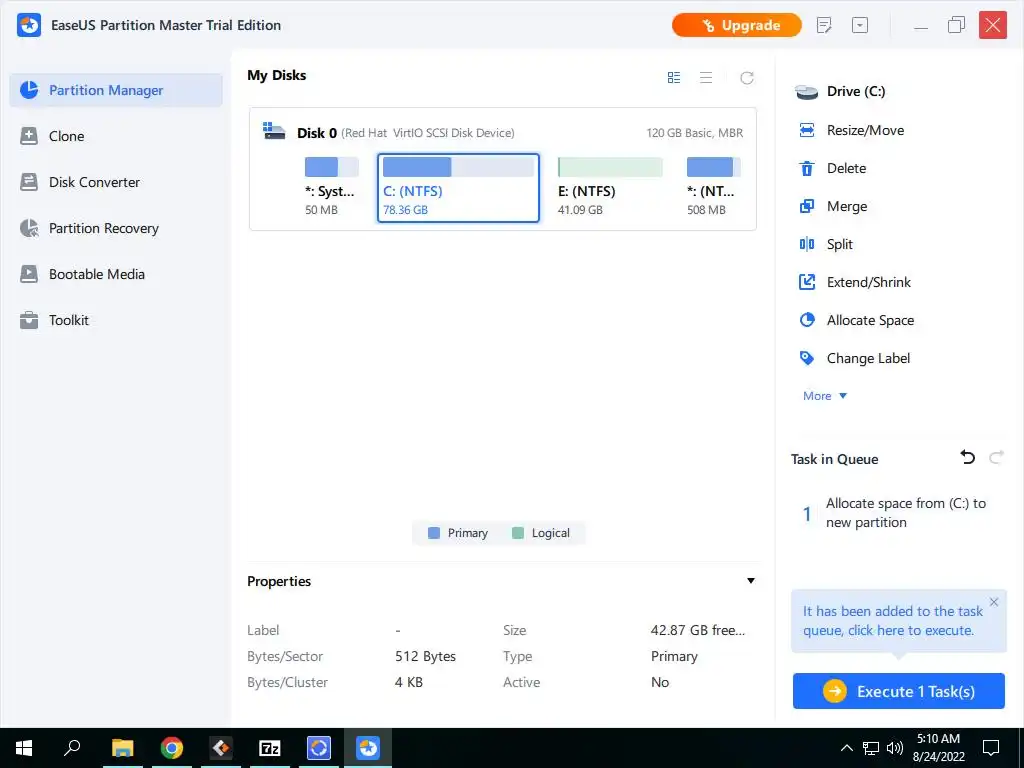1024x768 pixels.
Task: Switch to disk card view
Action: [674, 78]
